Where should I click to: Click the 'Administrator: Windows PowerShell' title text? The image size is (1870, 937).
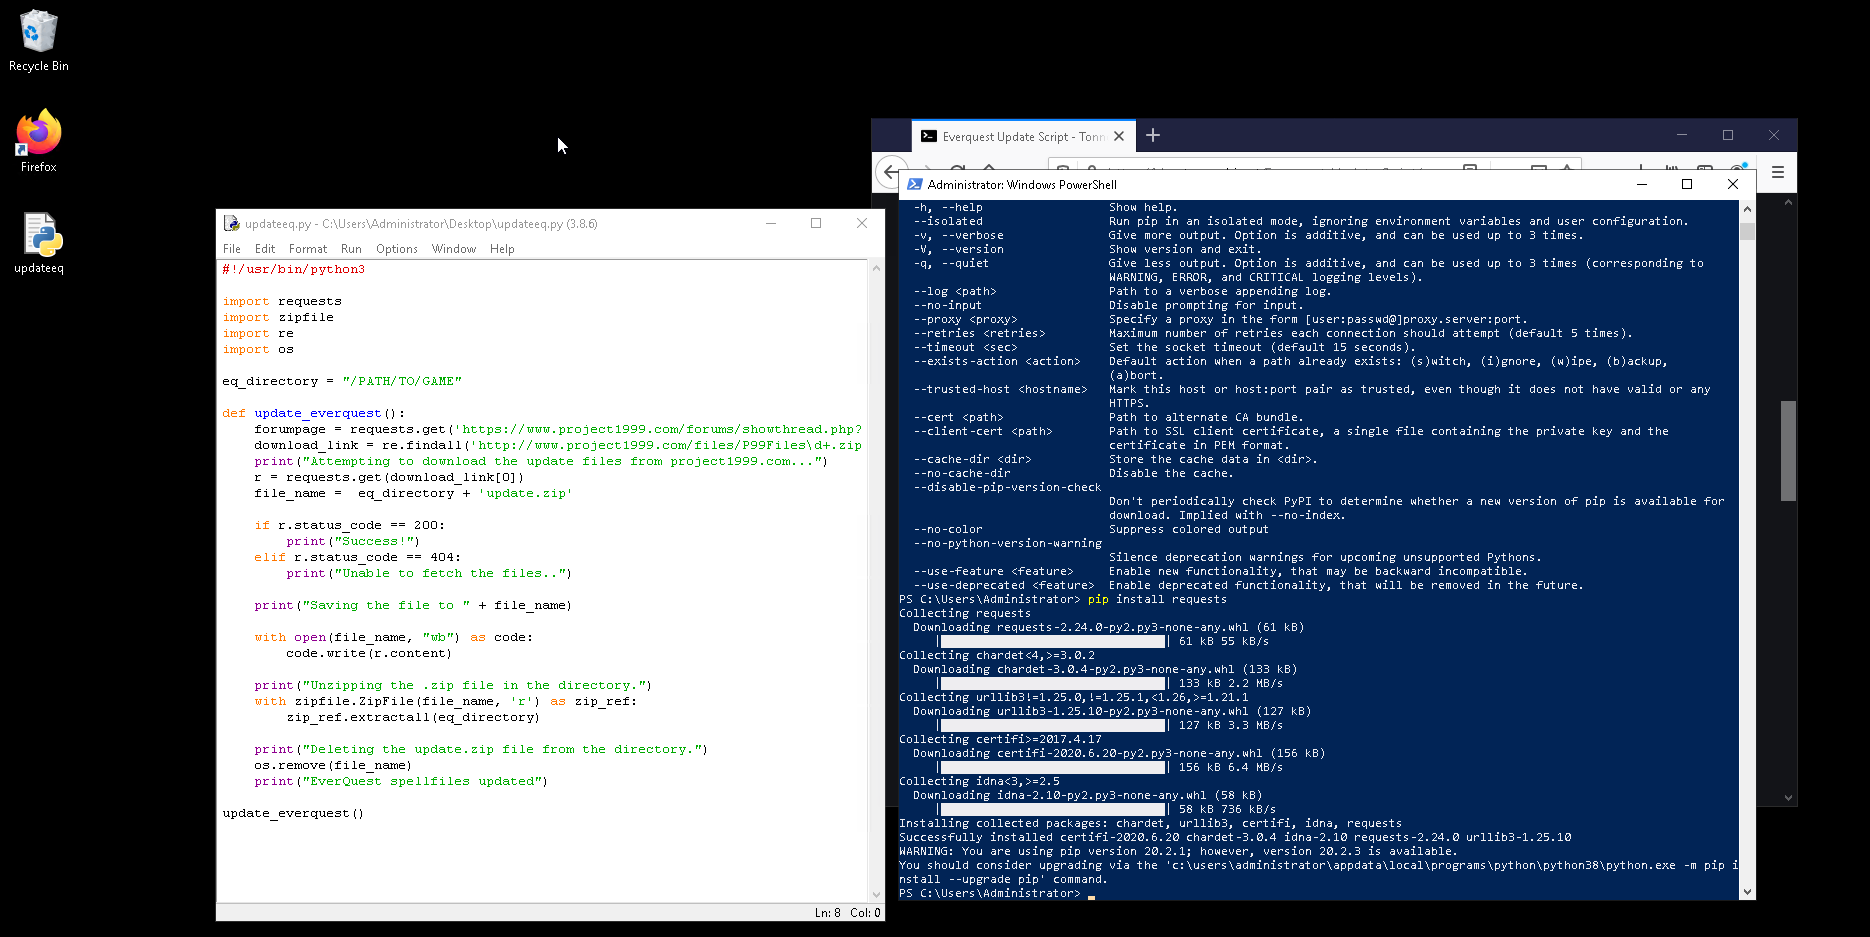pyautogui.click(x=1022, y=185)
